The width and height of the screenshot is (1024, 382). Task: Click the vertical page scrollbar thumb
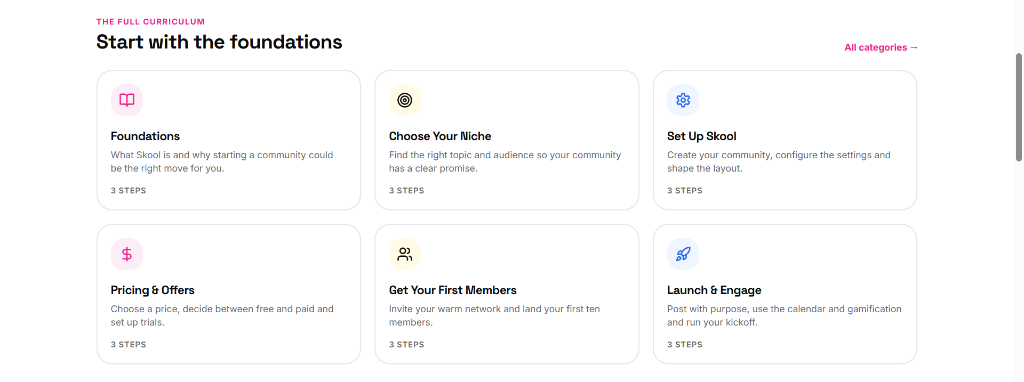click(x=1018, y=107)
